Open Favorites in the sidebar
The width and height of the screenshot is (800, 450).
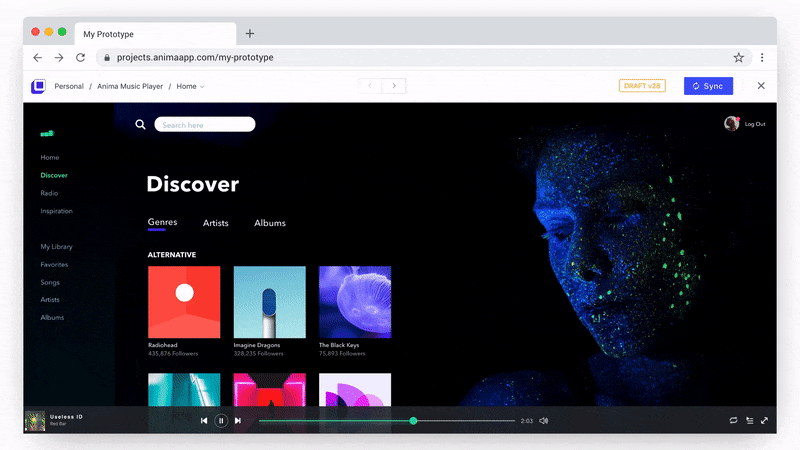[x=54, y=265]
